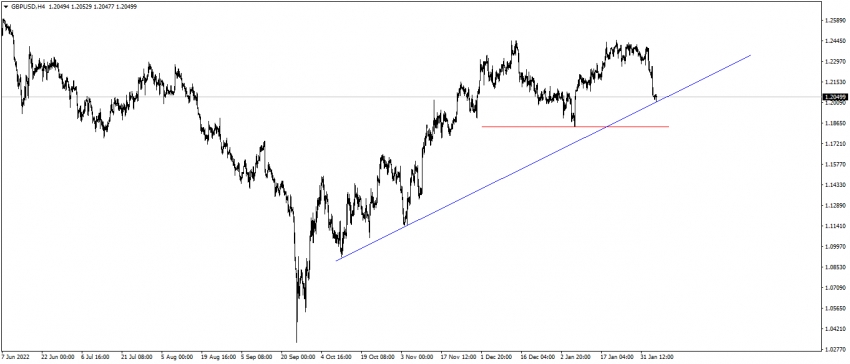
Task: Click the 20 Sep 00:00 time label
Action: click(298, 357)
